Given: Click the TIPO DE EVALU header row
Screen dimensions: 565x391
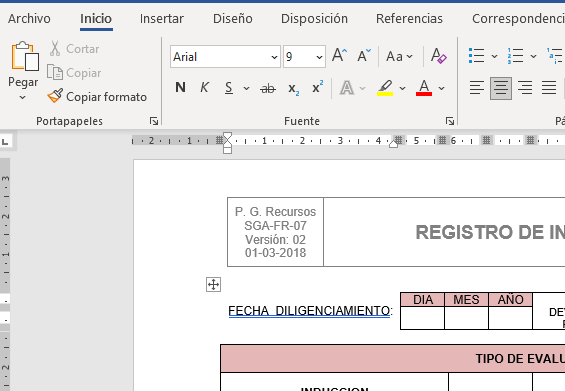Looking at the screenshot, I should point(393,359).
